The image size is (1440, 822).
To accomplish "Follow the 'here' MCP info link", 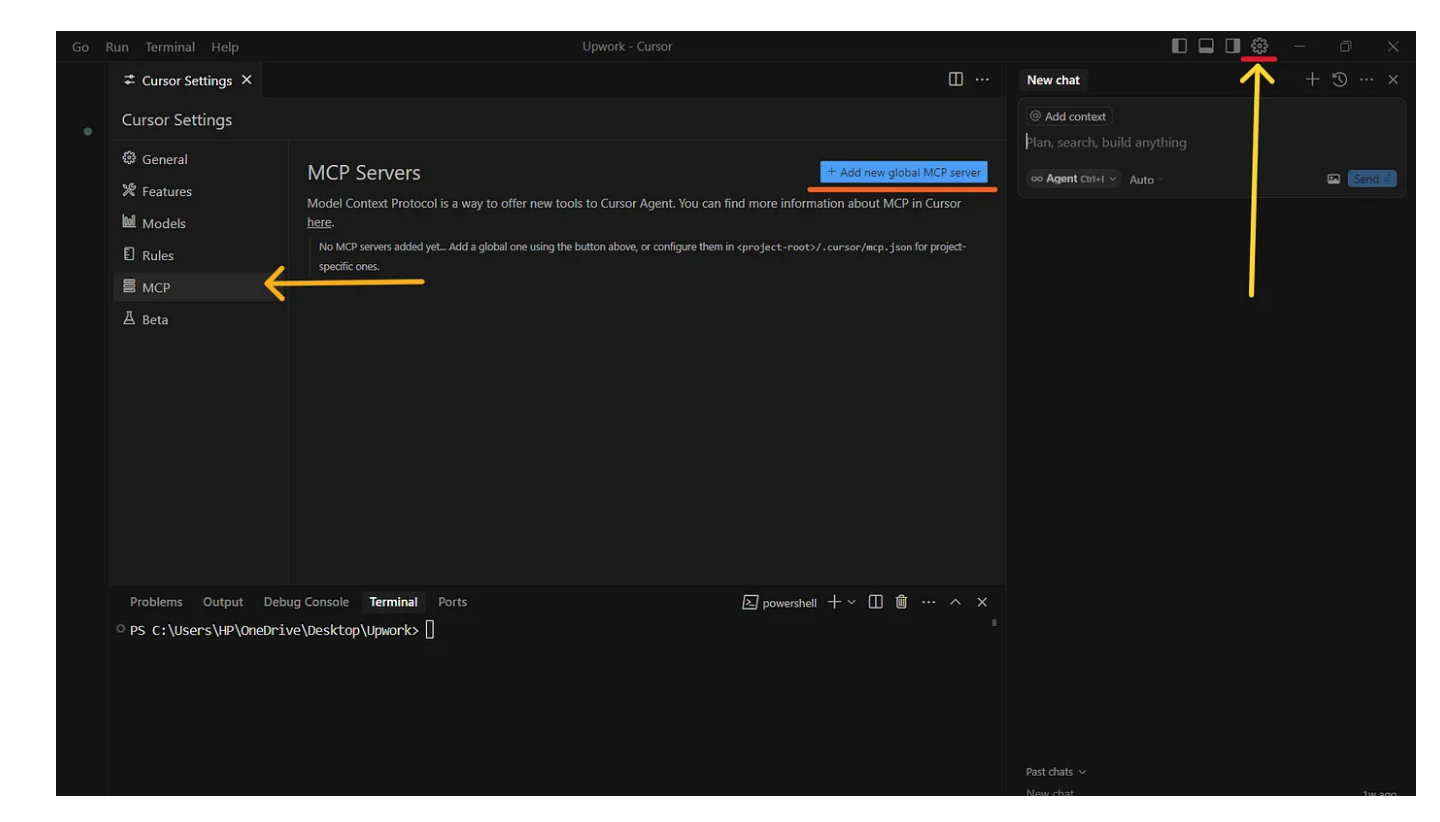I will click(x=319, y=222).
